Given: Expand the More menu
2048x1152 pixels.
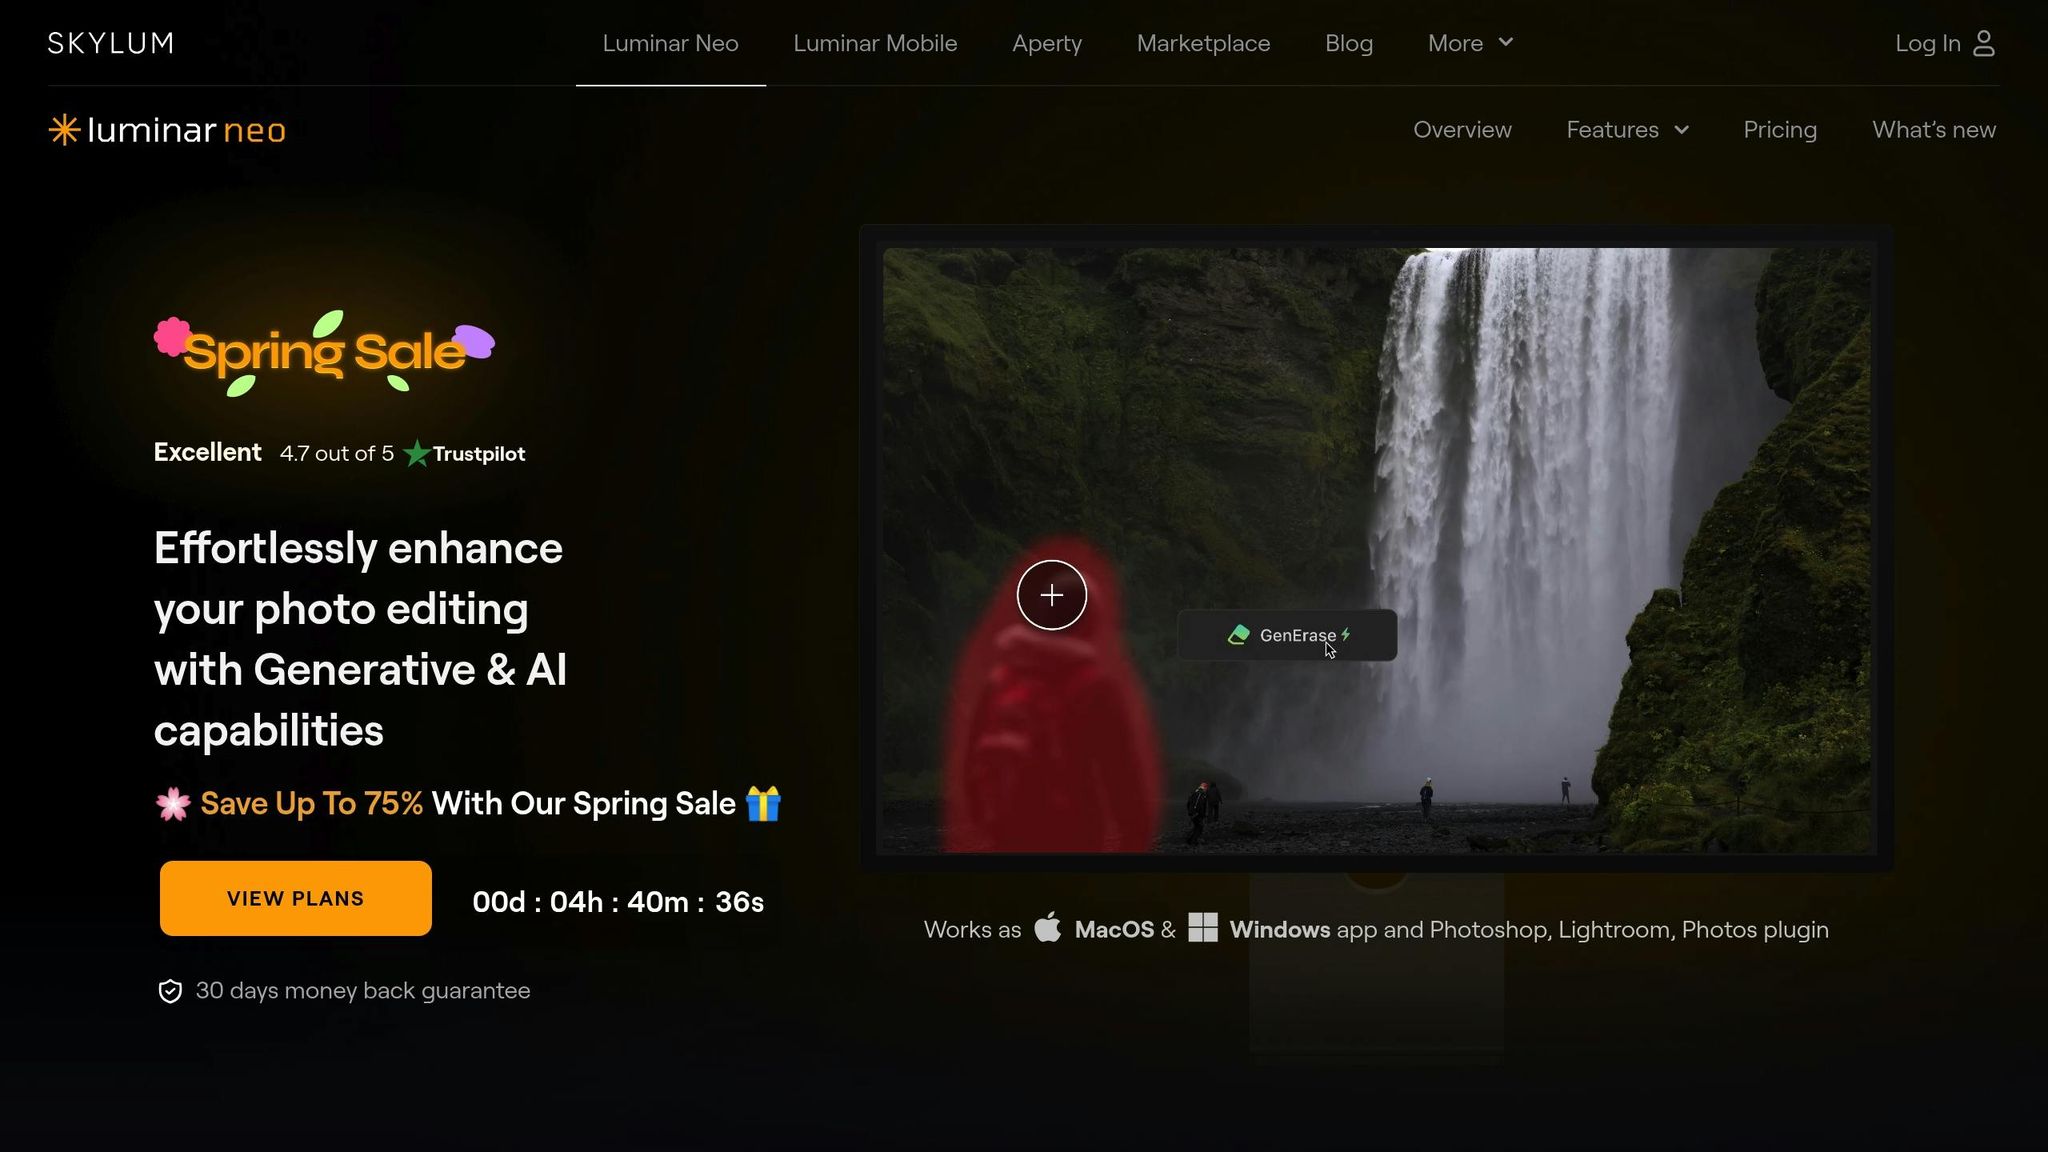Looking at the screenshot, I should coord(1470,43).
